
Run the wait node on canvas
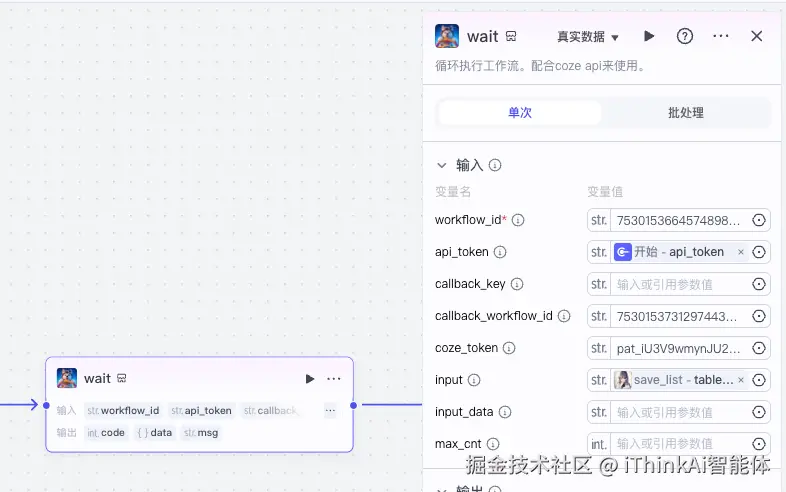point(310,379)
